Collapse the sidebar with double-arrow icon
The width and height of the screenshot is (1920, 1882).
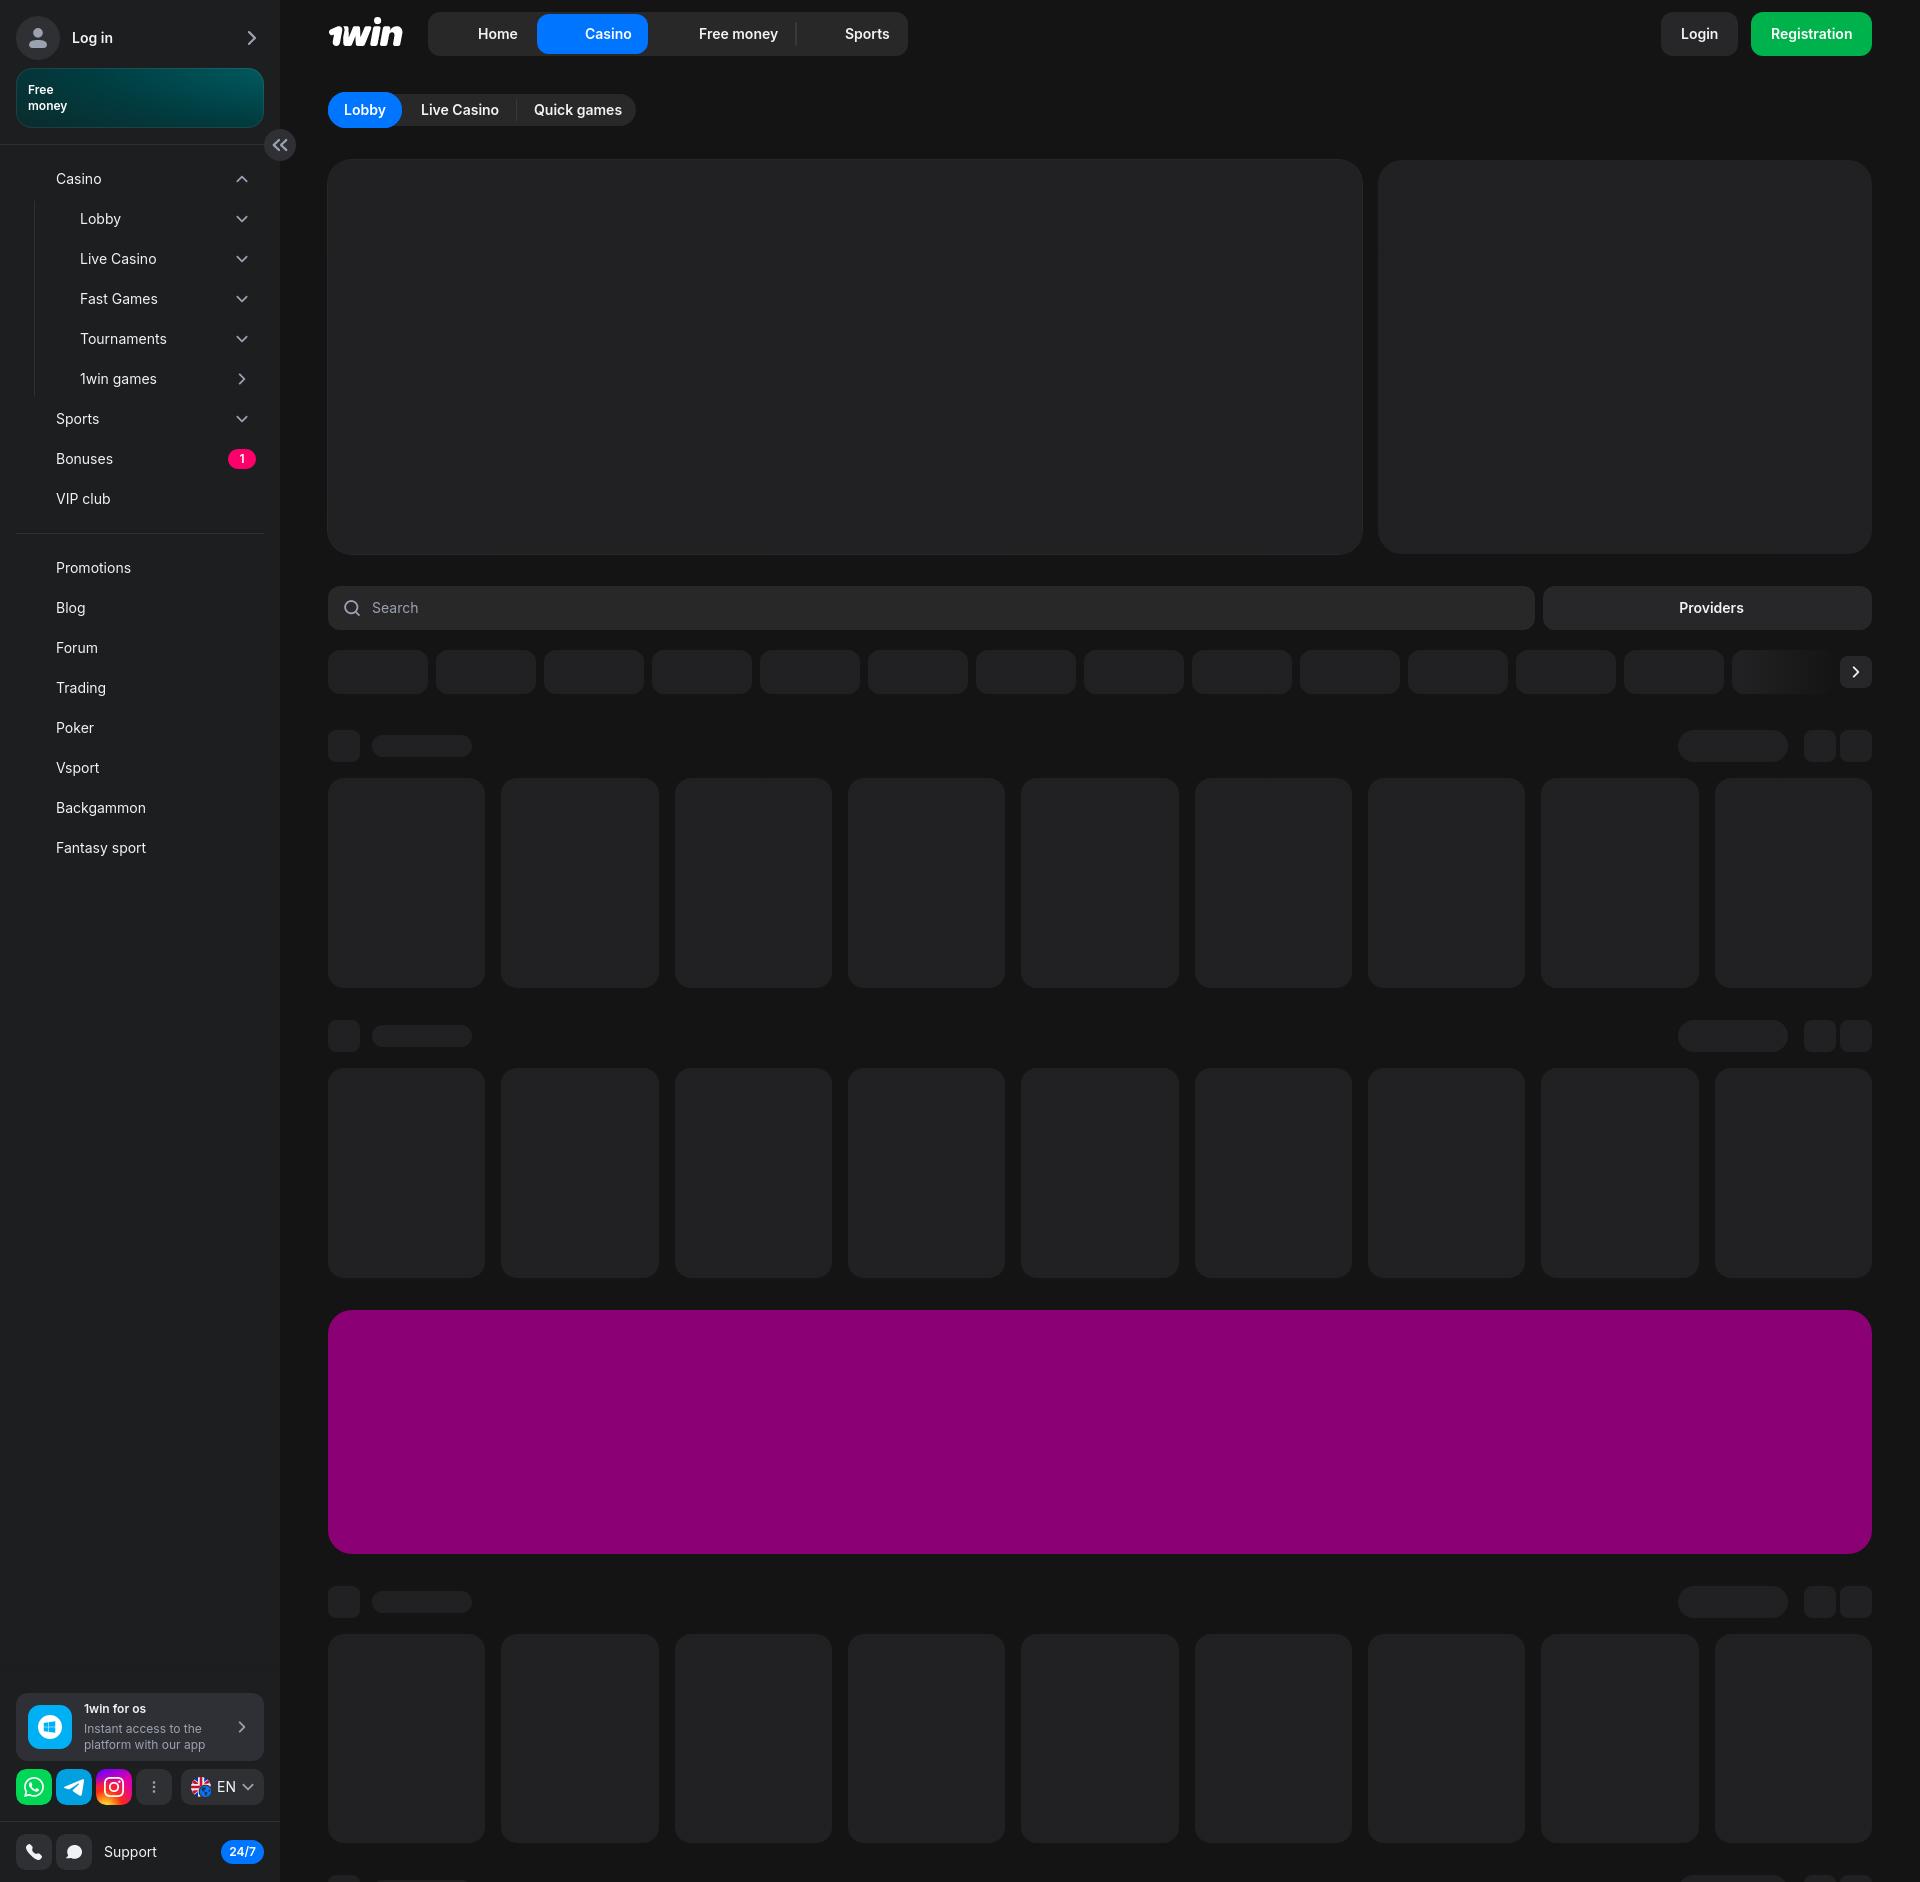(x=280, y=145)
